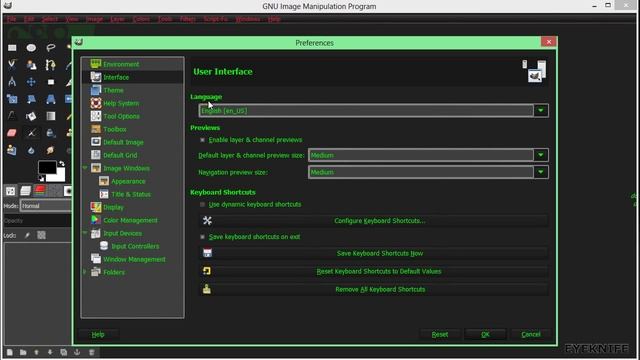This screenshot has height=360, width=640.
Task: Click Save Keyboard Shortcuts Now
Action: pos(373,253)
